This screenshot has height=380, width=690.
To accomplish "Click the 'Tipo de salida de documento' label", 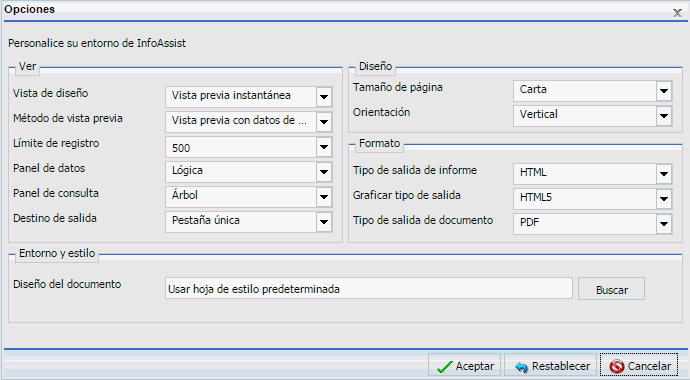I will click(x=423, y=221).
